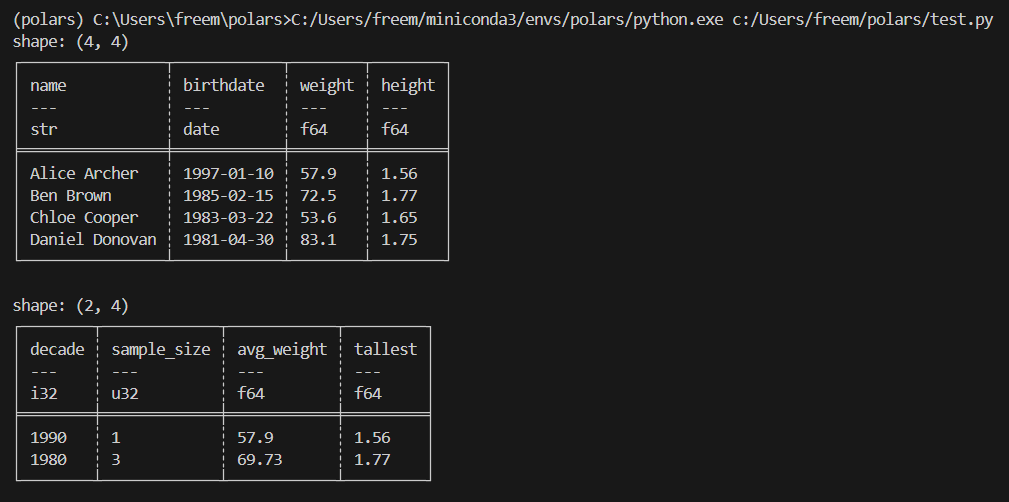Click the height column header text

coord(408,86)
